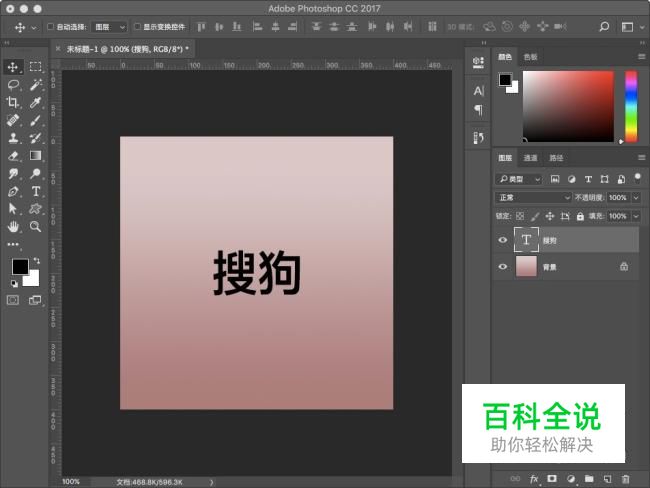
Task: Click the hue spectrum slider
Action: [631, 105]
